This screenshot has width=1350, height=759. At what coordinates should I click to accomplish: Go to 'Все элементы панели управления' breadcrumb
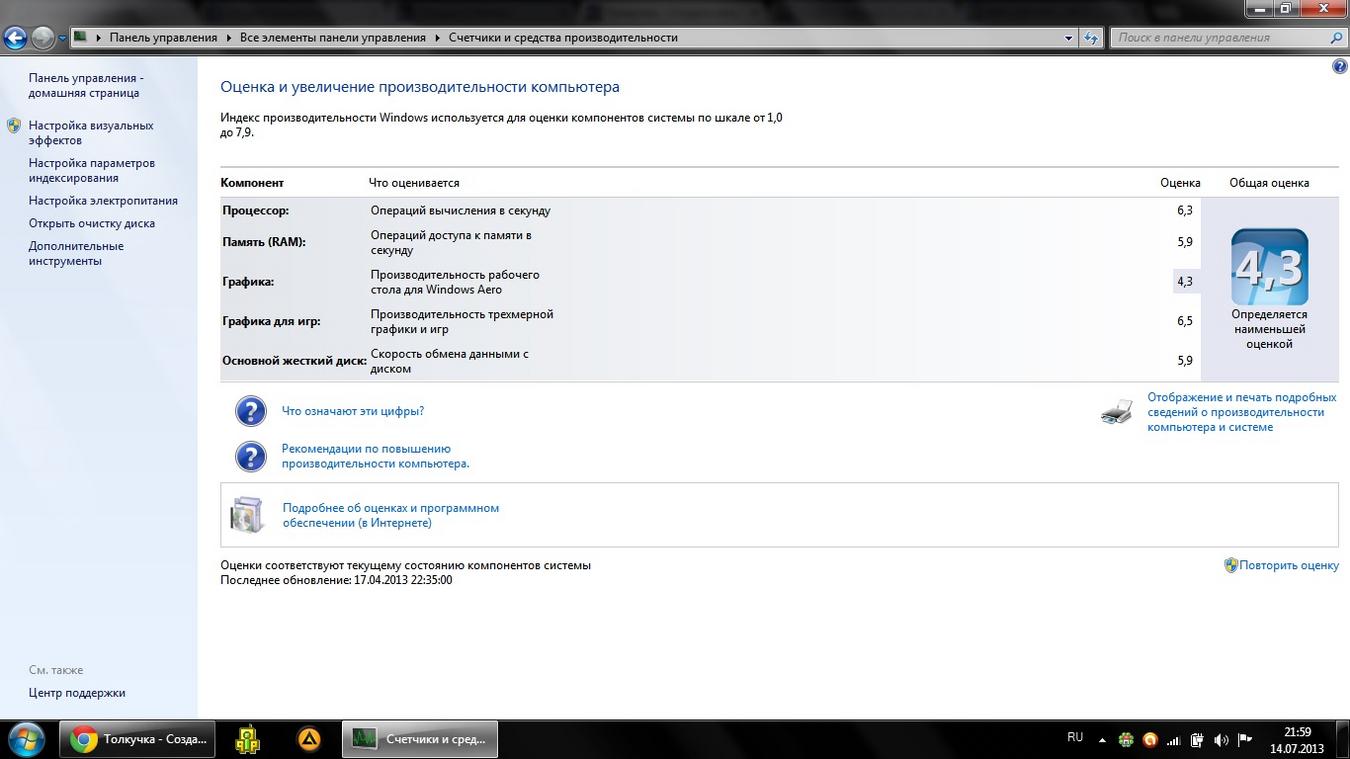pyautogui.click(x=333, y=37)
